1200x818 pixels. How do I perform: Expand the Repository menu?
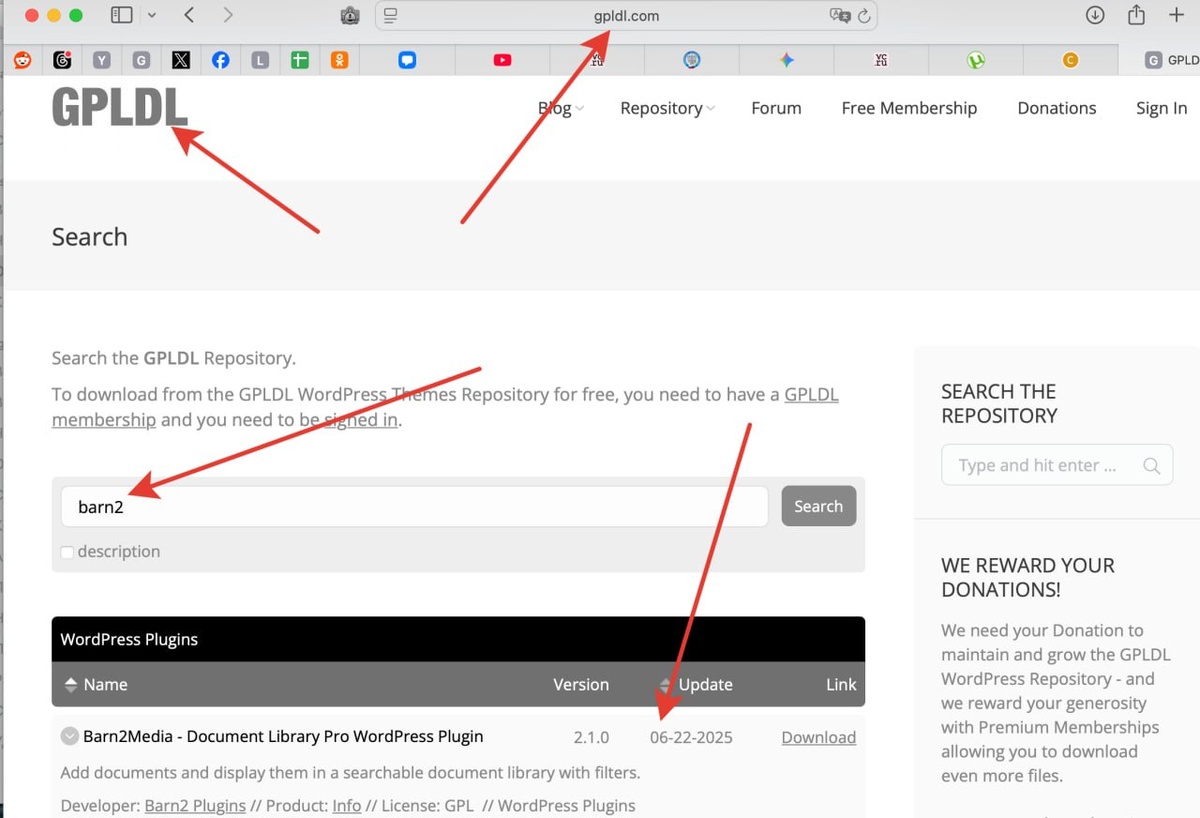pos(667,108)
